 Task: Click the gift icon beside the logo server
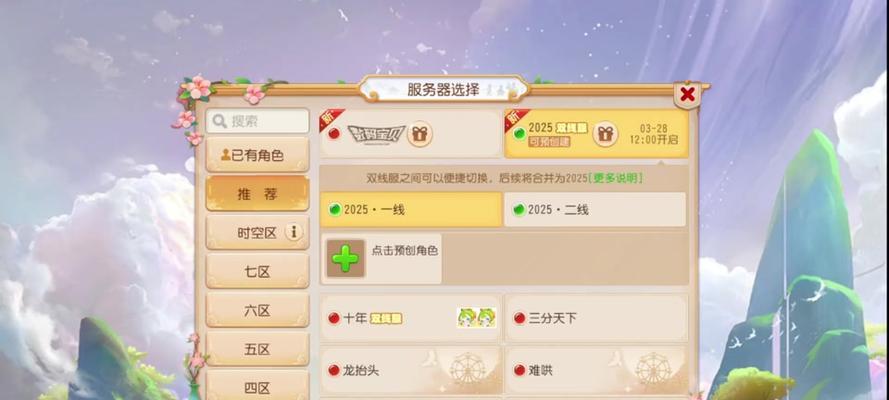click(x=420, y=134)
